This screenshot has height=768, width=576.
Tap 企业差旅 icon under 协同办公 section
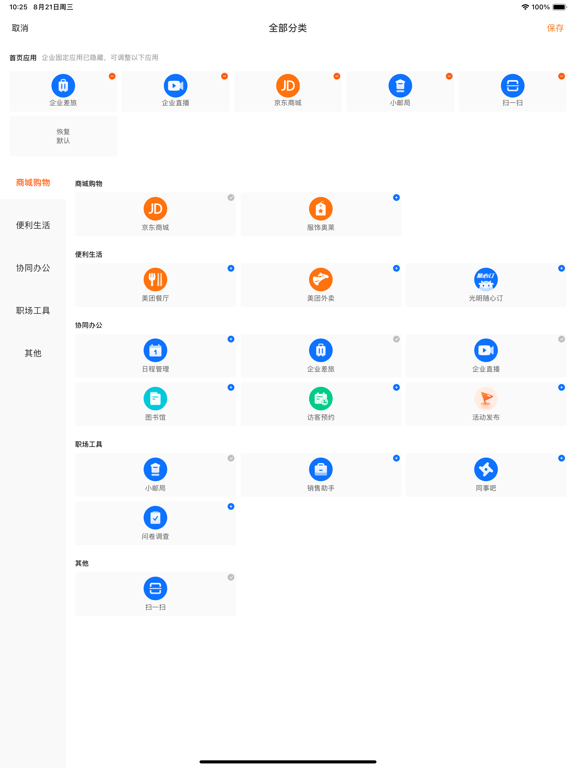[321, 351]
